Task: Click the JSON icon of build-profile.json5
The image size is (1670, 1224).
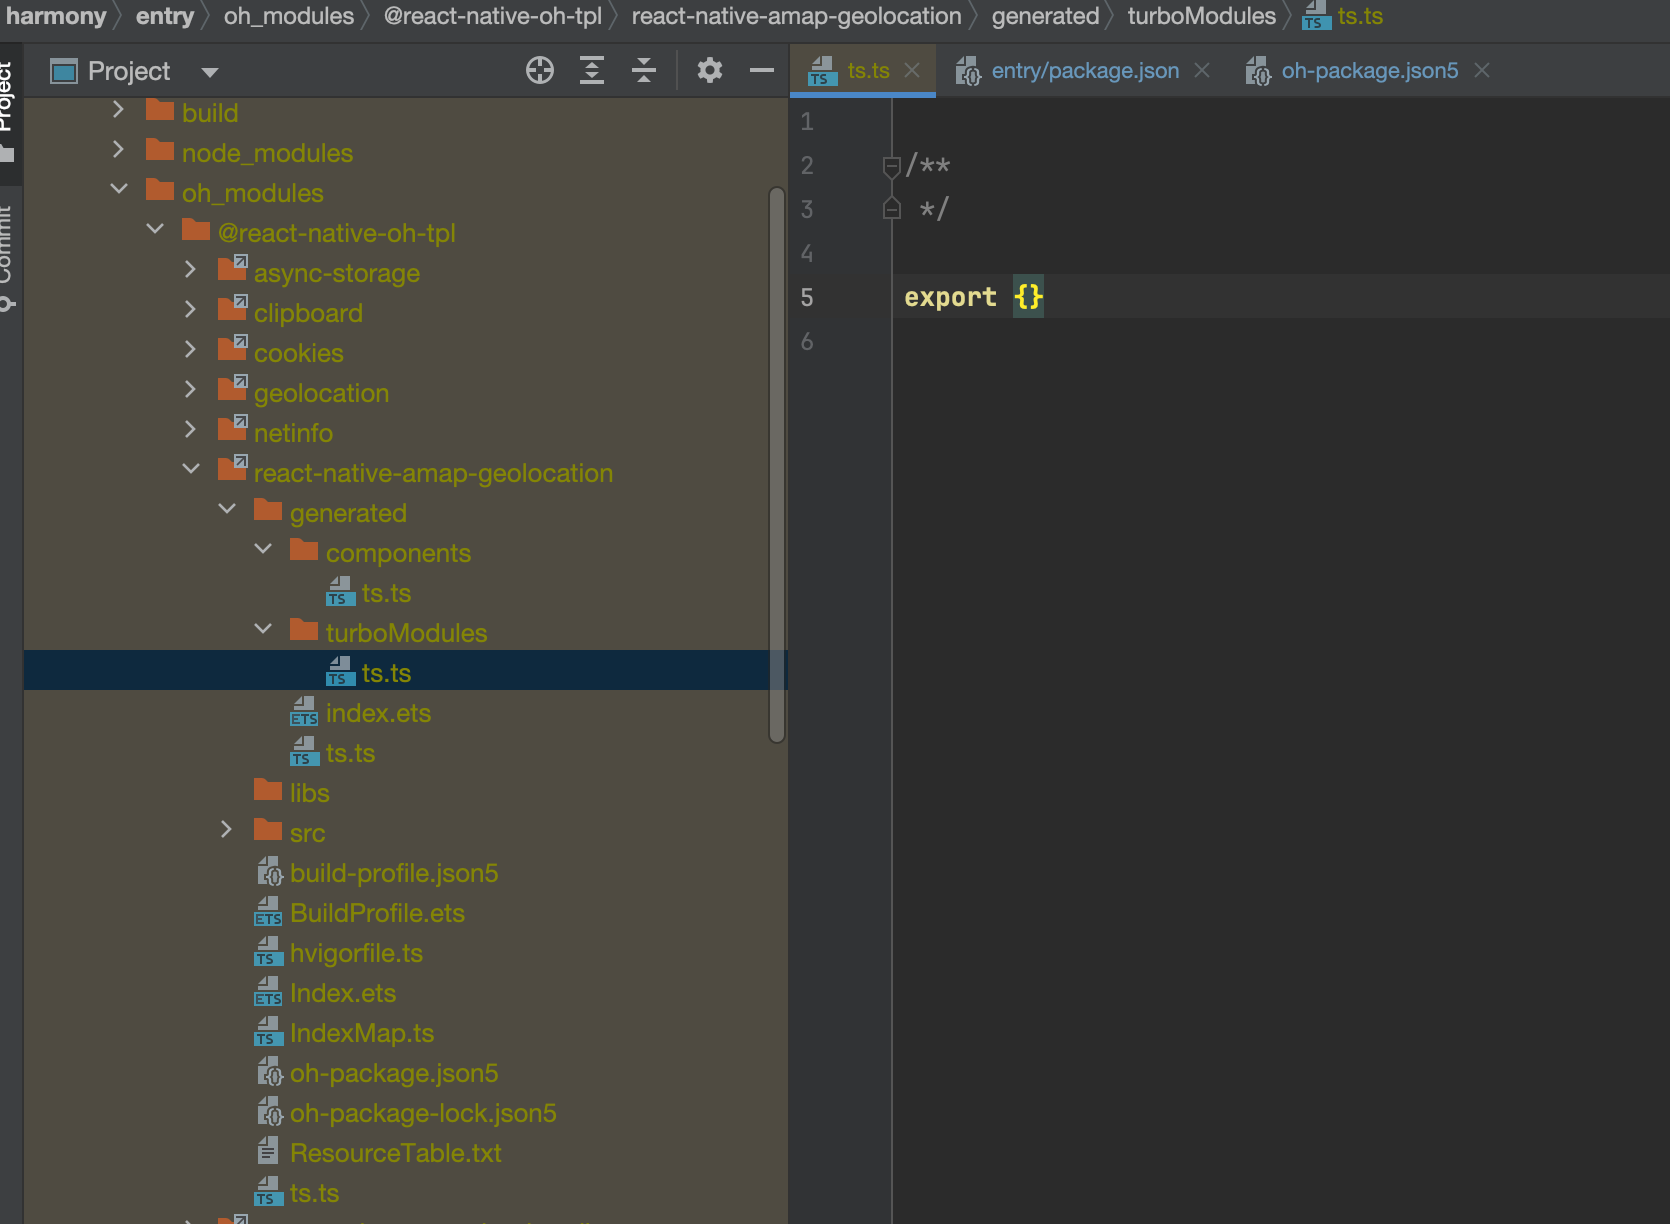Action: [x=269, y=872]
